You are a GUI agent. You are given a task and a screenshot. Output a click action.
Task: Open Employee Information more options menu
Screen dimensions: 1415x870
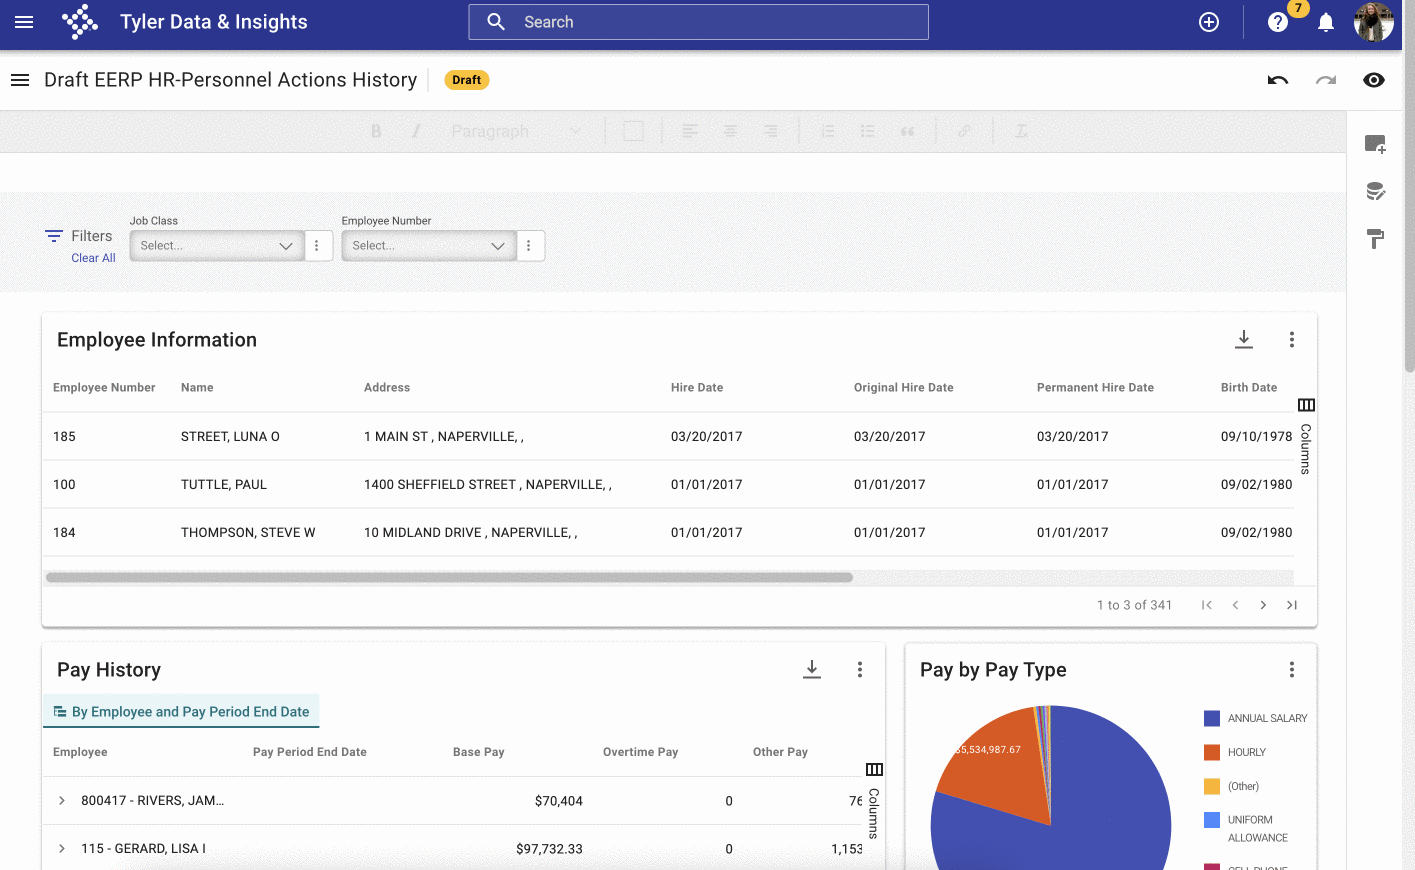point(1292,340)
